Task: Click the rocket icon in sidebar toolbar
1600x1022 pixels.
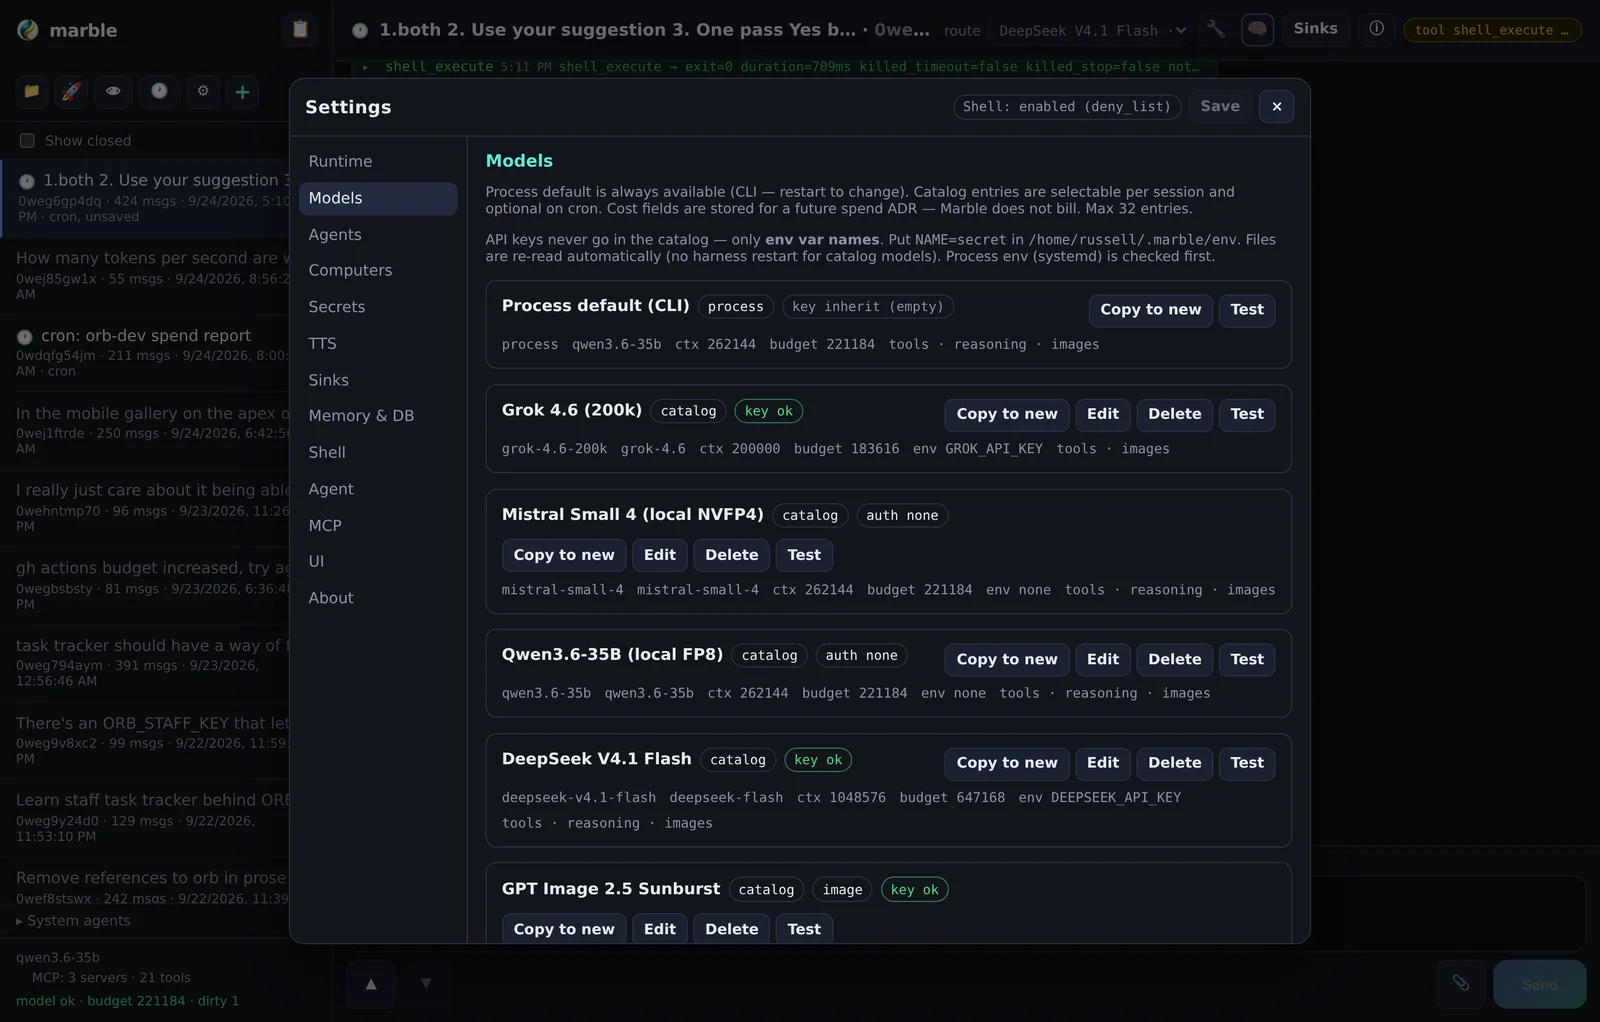Action: [71, 91]
